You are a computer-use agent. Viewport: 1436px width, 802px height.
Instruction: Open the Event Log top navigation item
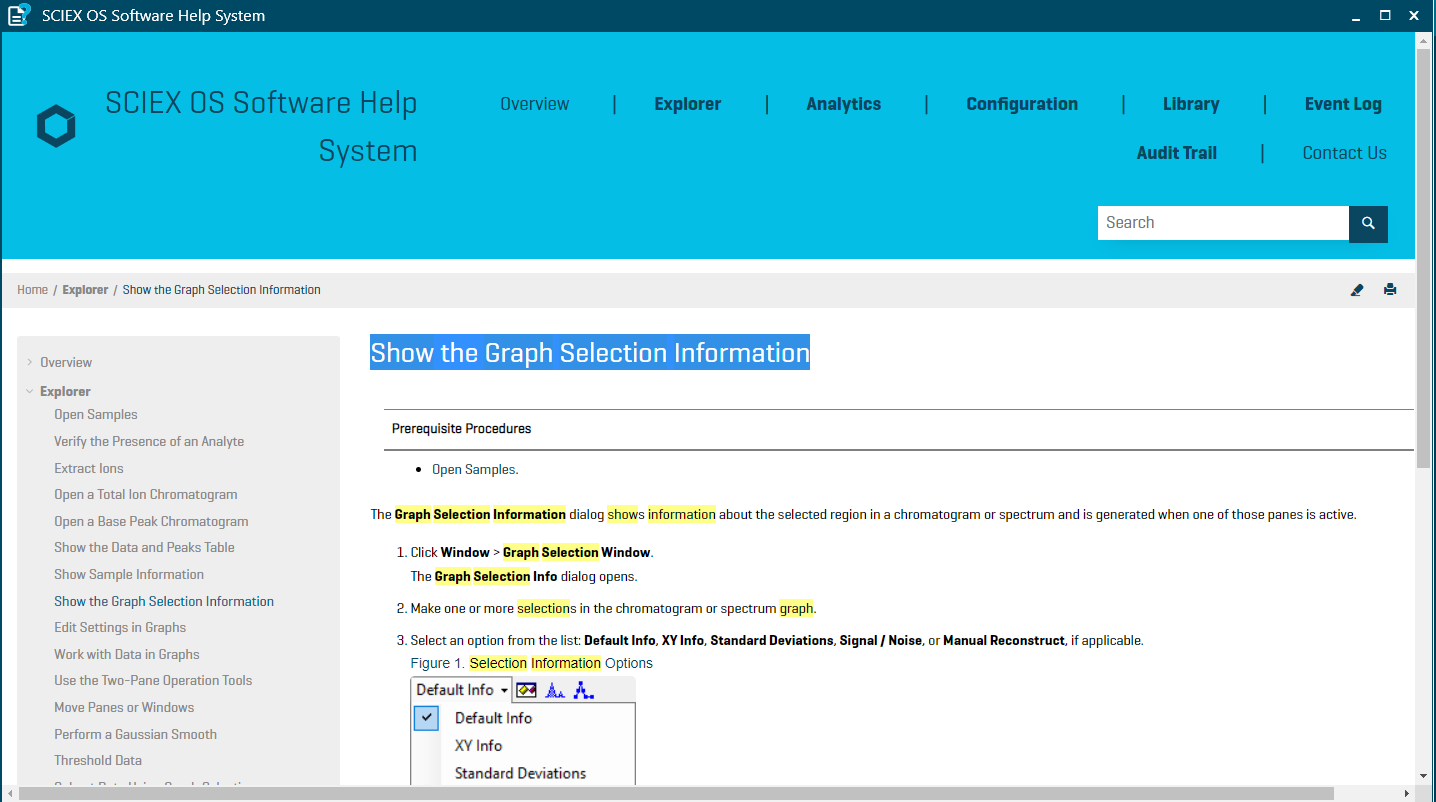coord(1343,104)
